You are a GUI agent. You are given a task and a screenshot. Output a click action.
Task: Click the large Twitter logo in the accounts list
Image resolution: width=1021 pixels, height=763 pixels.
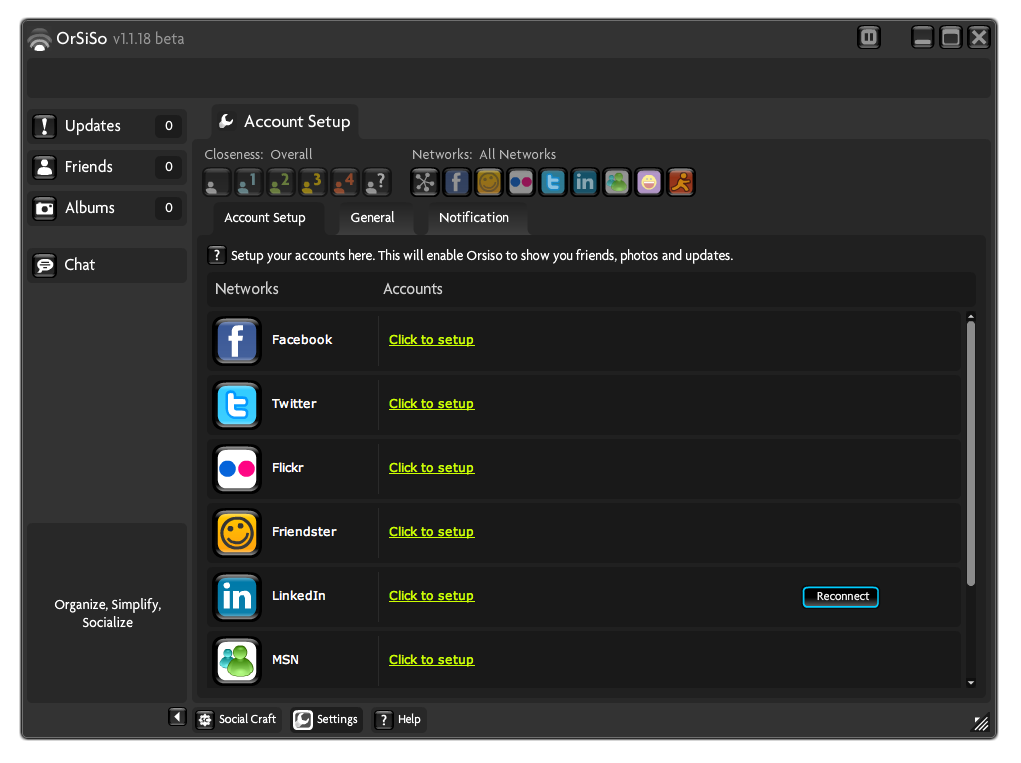coord(237,404)
